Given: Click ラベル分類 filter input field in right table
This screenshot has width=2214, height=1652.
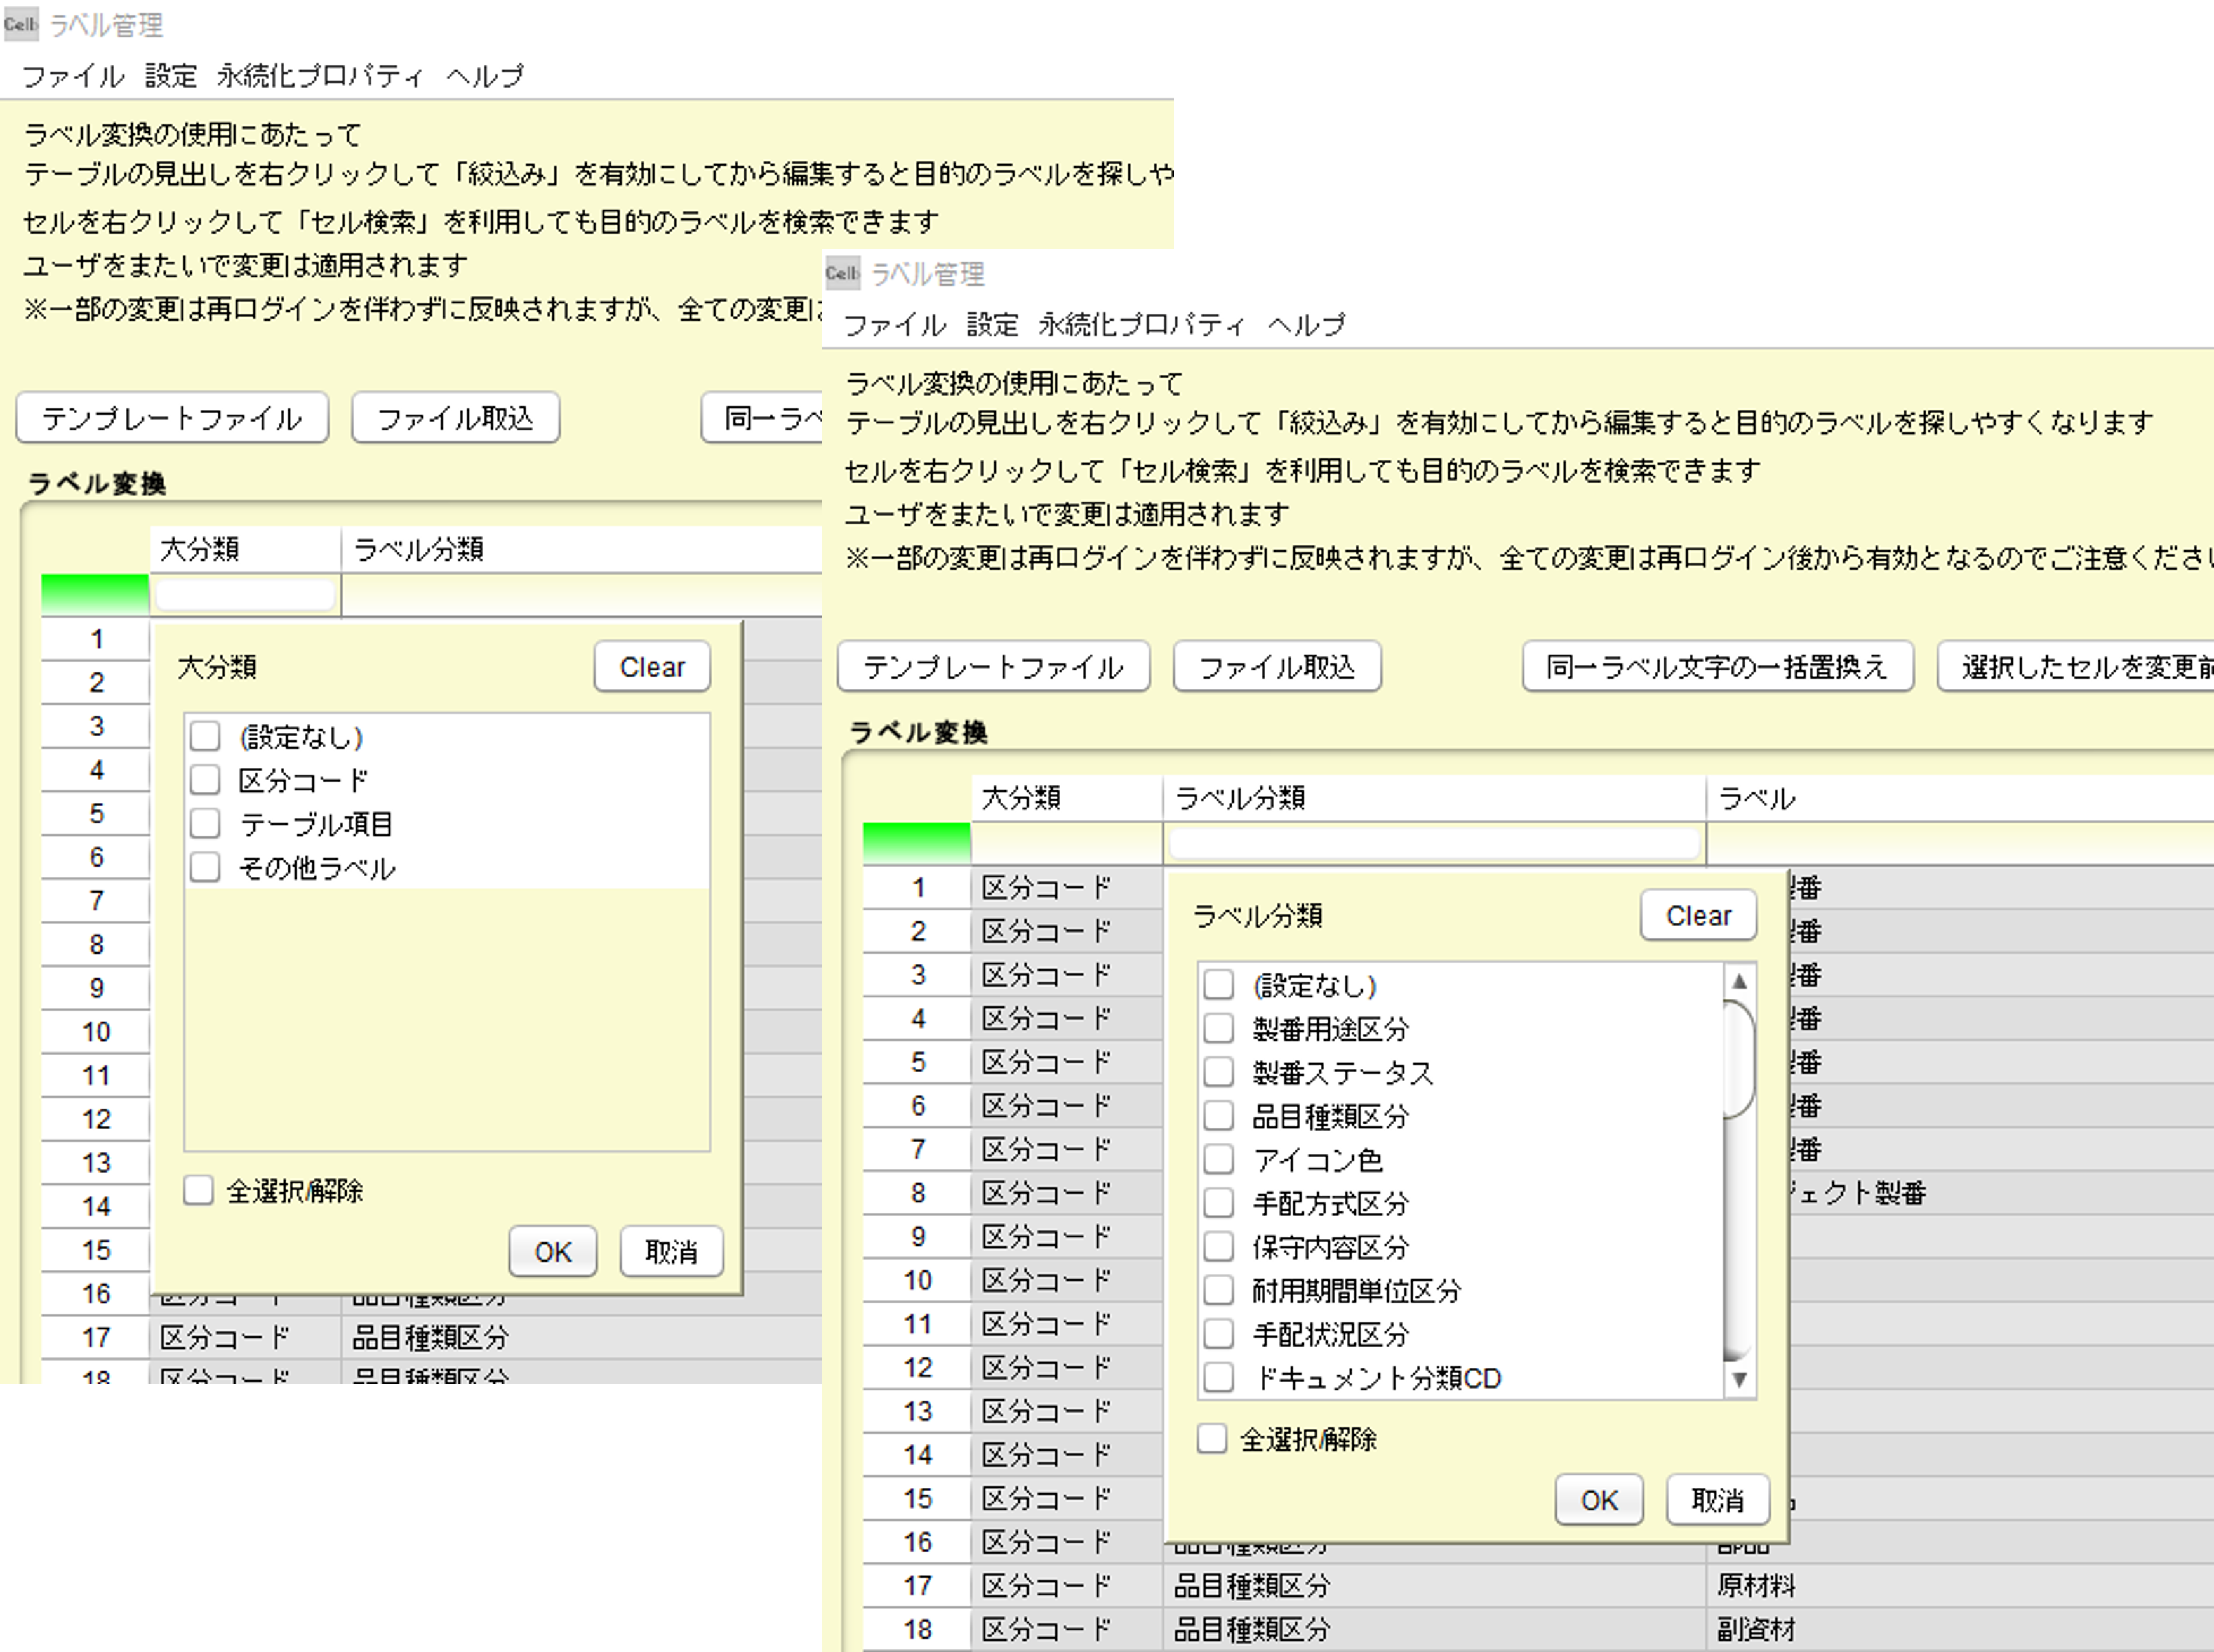Looking at the screenshot, I should pos(1434,843).
